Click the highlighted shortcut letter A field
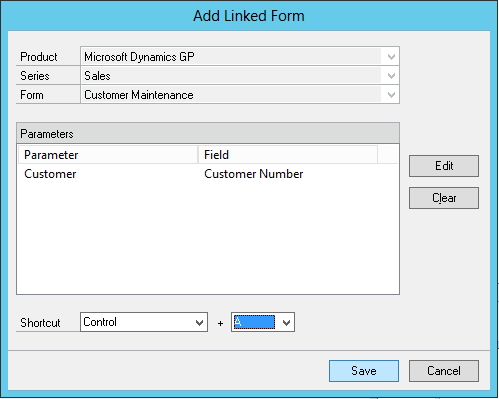499x399 pixels. pos(254,322)
